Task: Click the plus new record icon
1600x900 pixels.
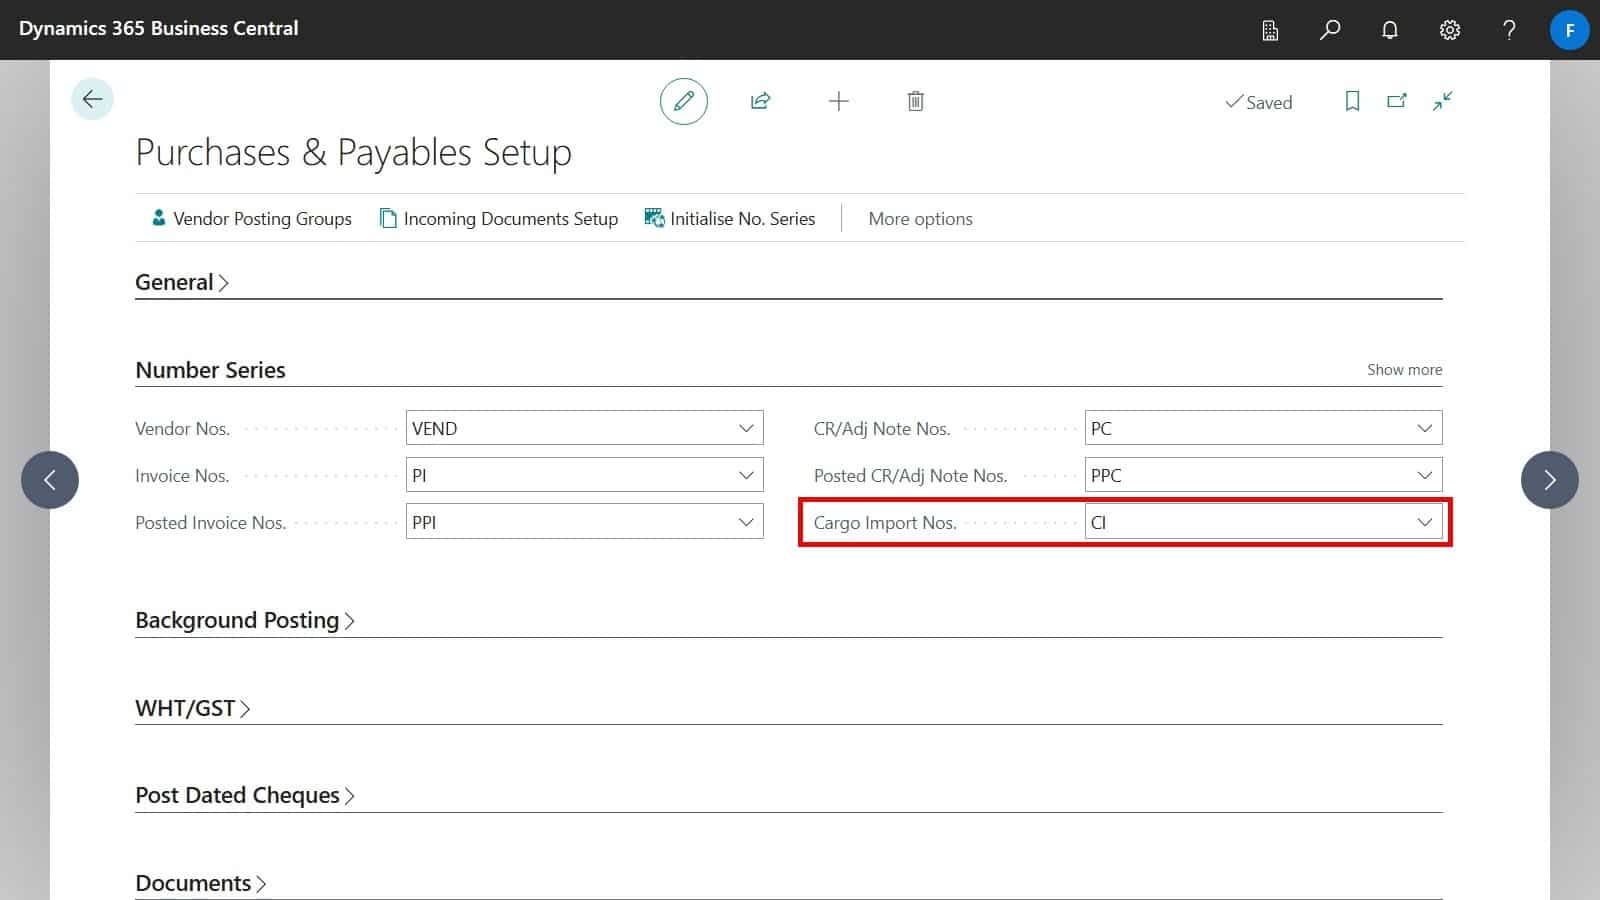Action: [x=838, y=101]
